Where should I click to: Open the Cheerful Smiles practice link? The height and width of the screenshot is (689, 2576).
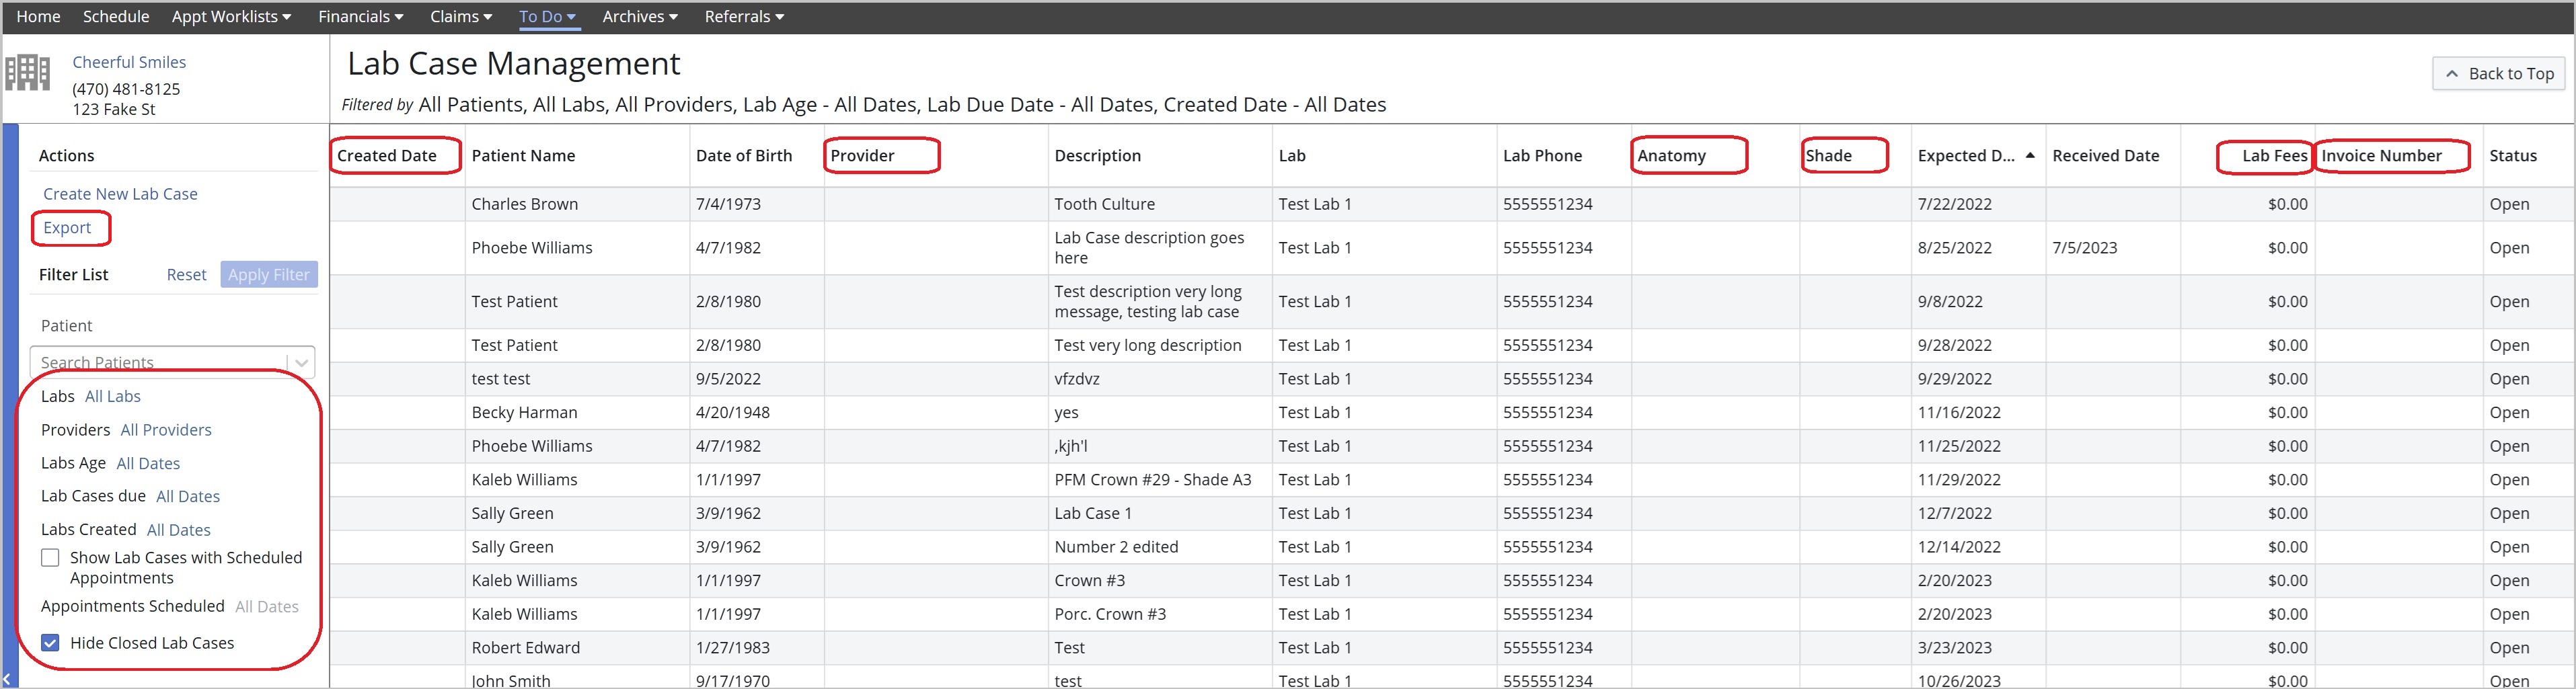pyautogui.click(x=129, y=62)
